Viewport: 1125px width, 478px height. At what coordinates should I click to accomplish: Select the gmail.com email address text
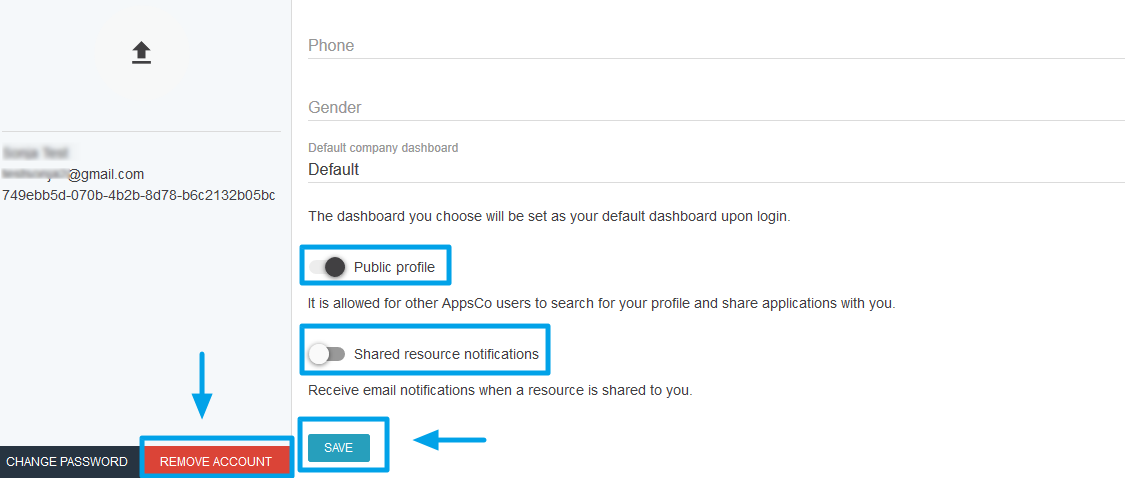coord(73,174)
